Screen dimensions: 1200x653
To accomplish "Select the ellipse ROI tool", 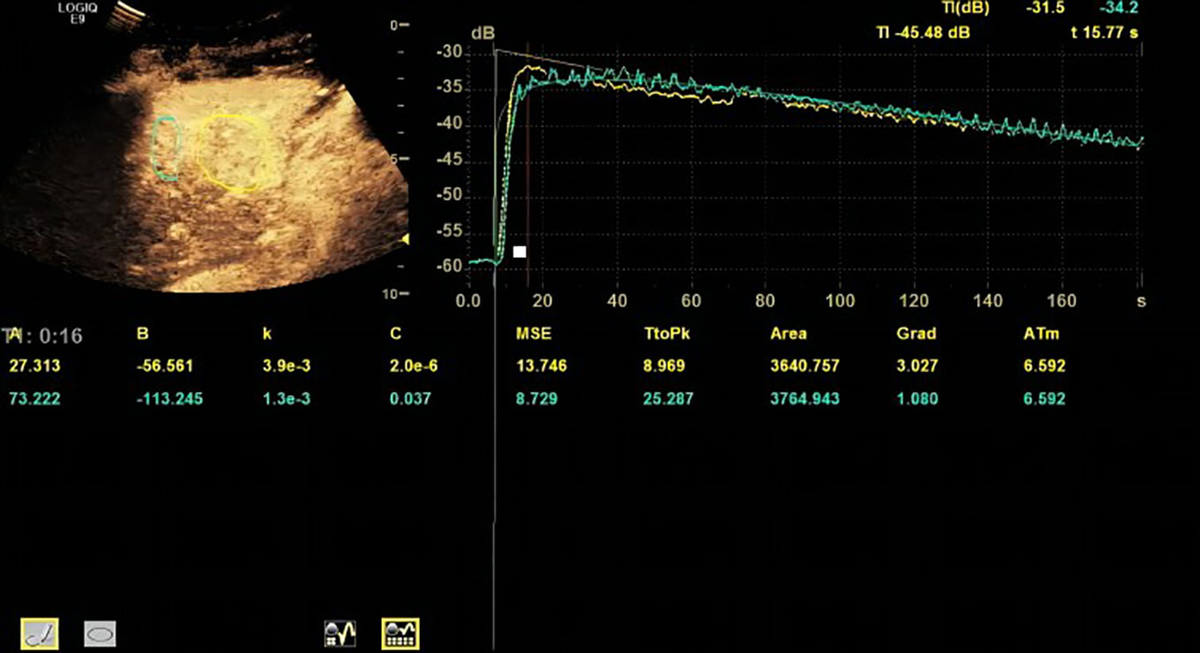I will 101,632.
